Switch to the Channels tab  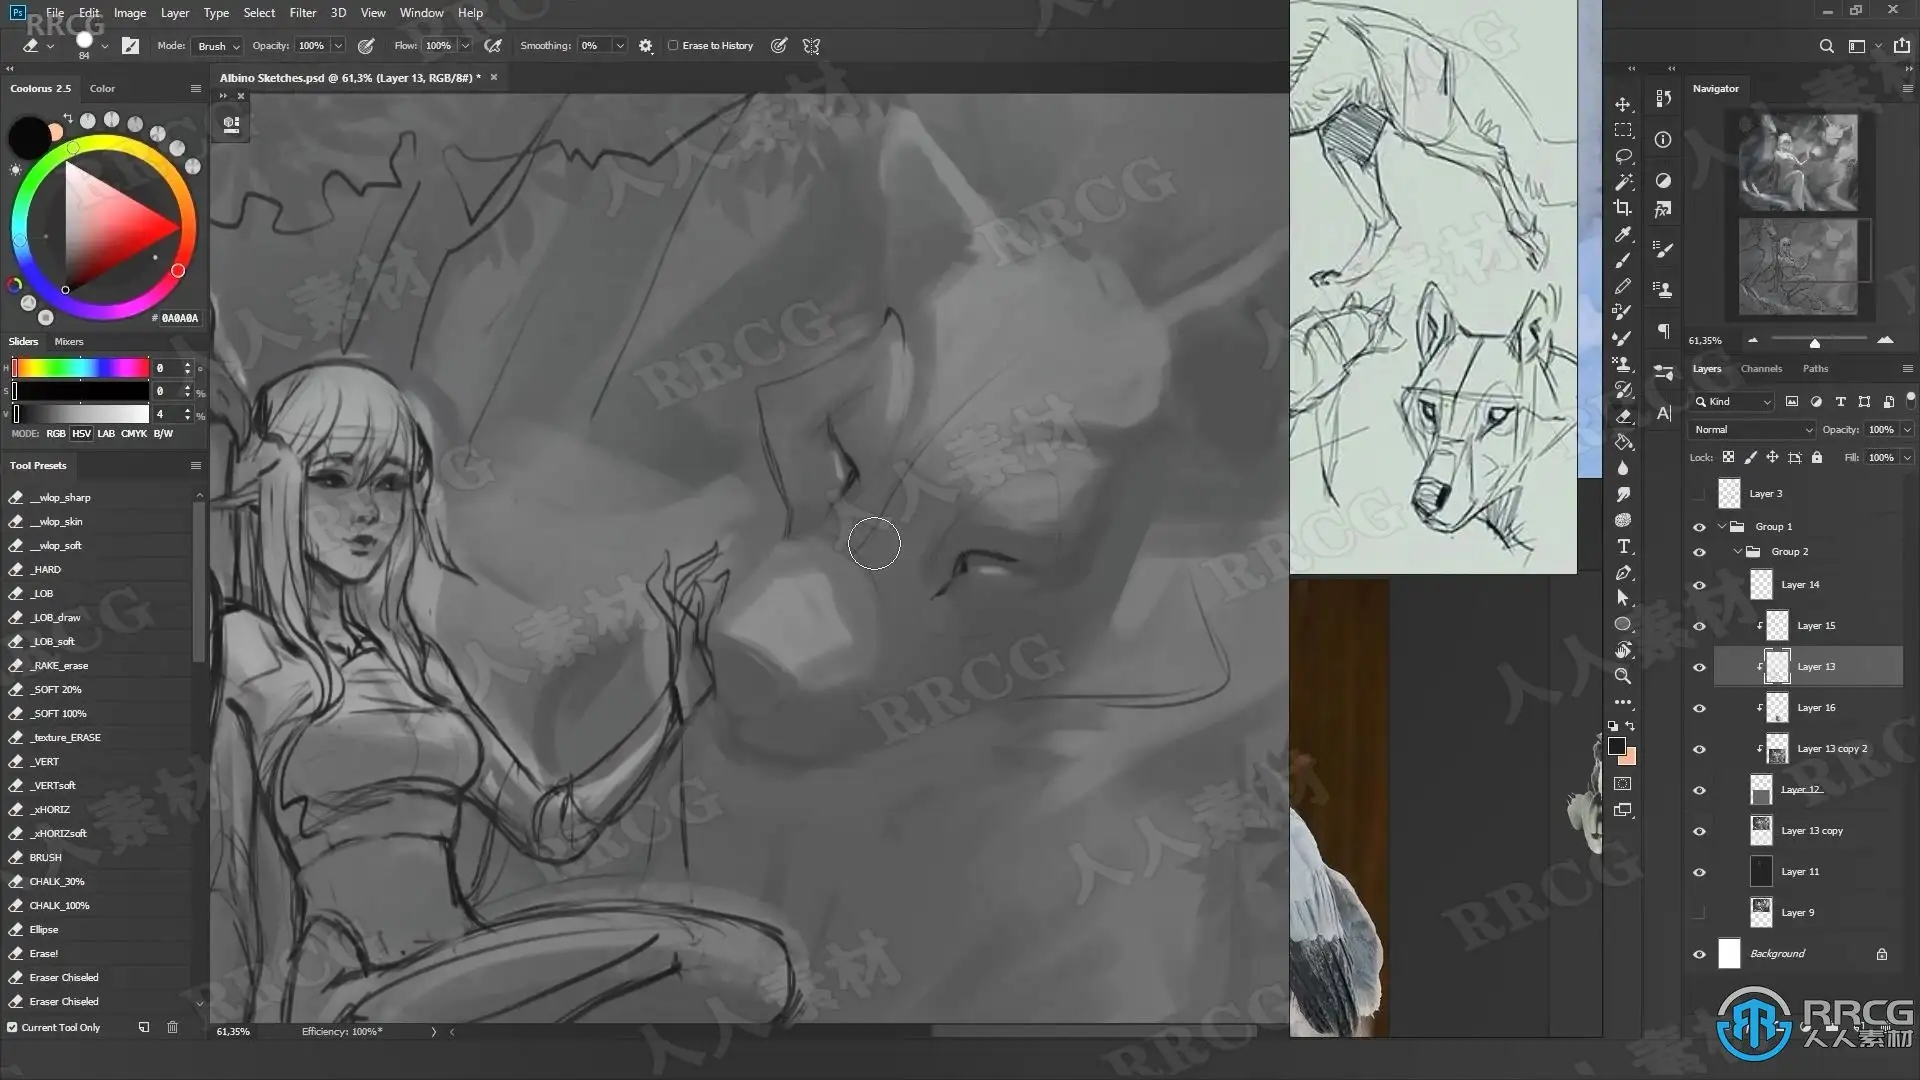click(x=1761, y=369)
